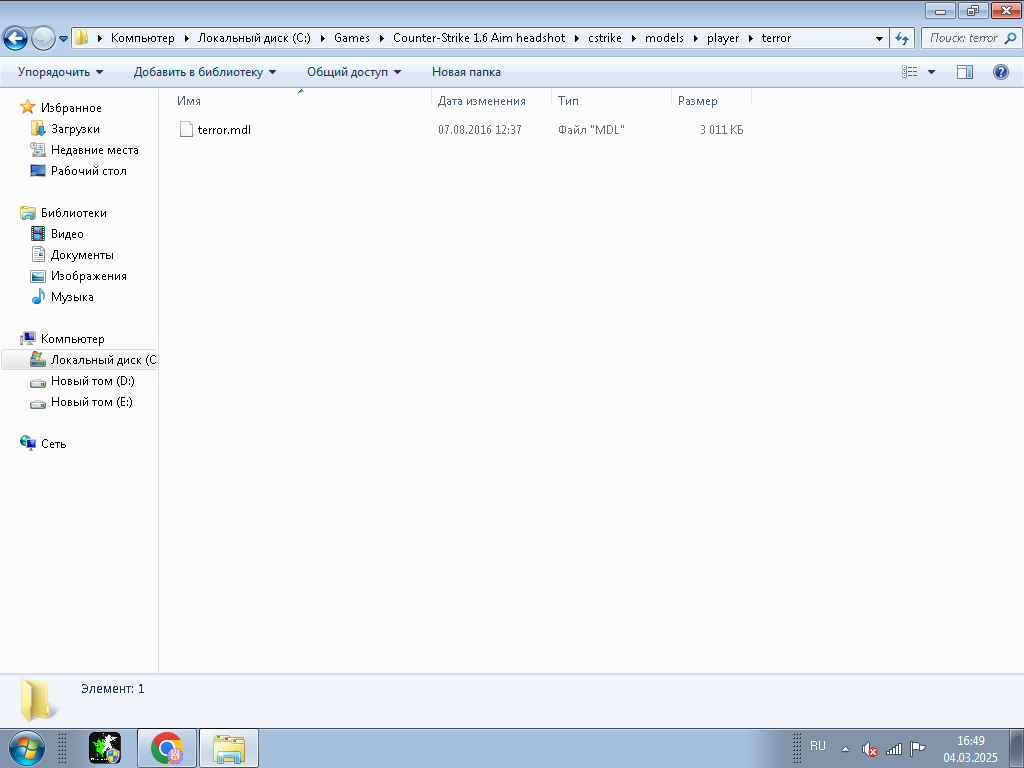The width and height of the screenshot is (1024, 768).
Task: Open the Изображения library
Action: click(89, 276)
